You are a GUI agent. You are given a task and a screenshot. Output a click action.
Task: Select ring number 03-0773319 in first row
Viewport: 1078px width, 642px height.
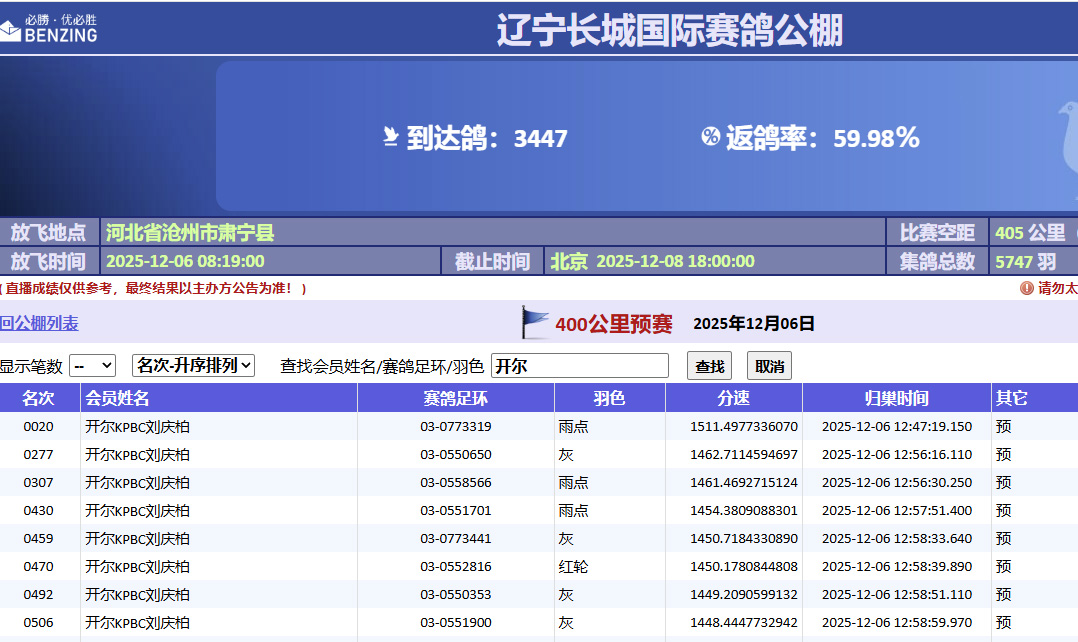point(455,427)
